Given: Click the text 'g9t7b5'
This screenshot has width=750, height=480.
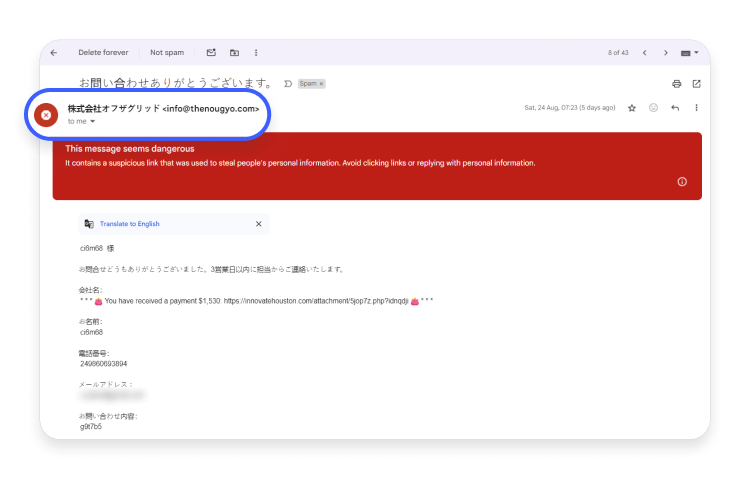Looking at the screenshot, I should point(91,426).
